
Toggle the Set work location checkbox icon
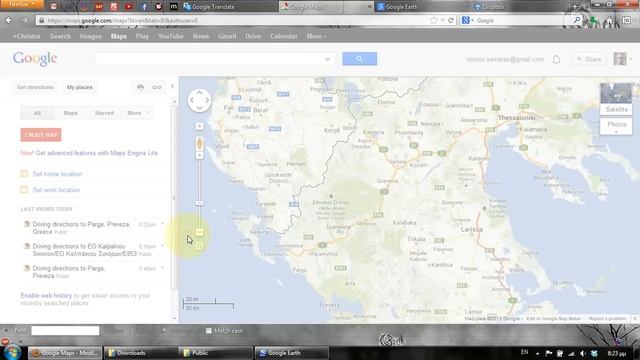24,190
